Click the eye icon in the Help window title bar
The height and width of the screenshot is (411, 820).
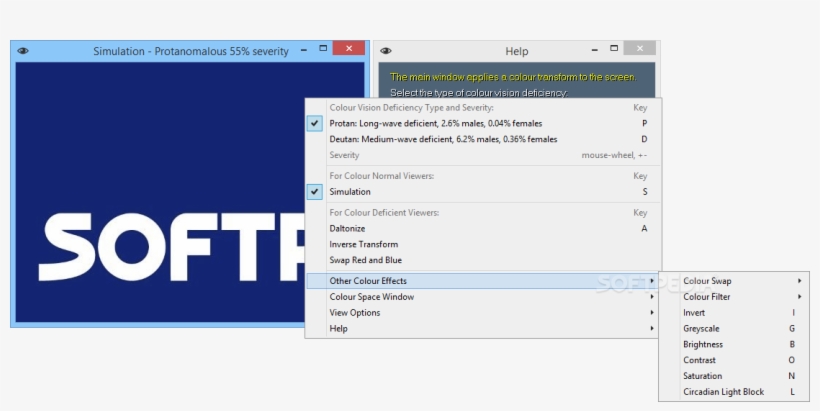386,51
